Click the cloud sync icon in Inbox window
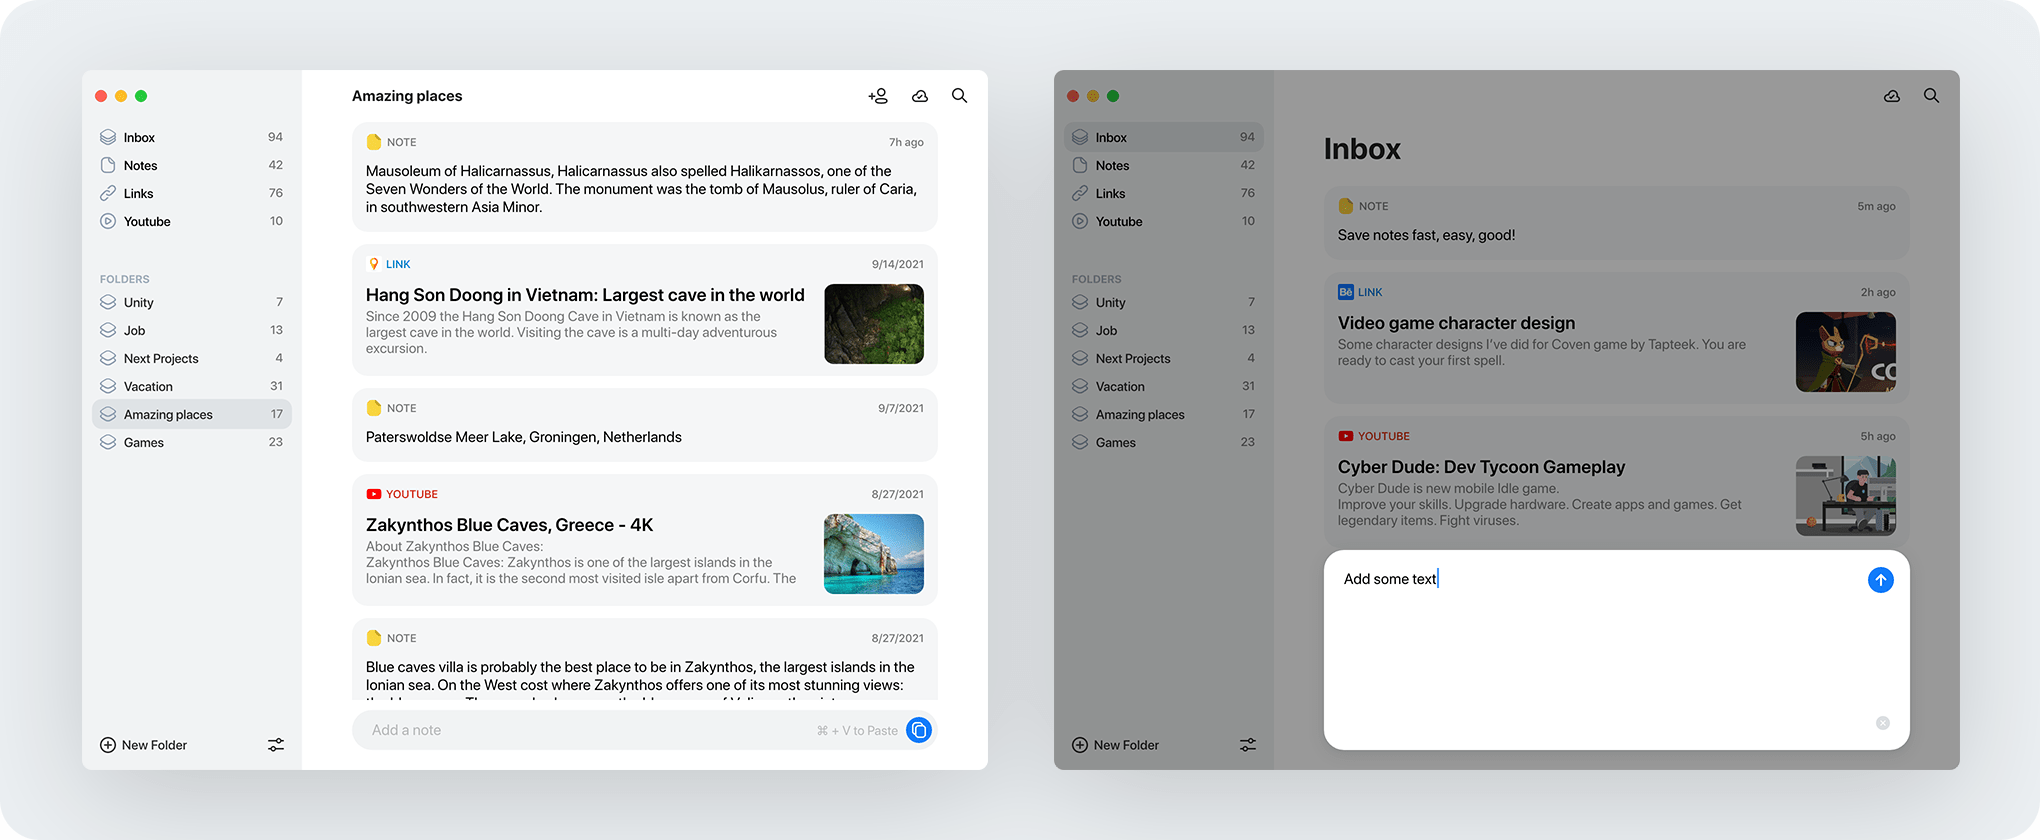2040x840 pixels. pyautogui.click(x=1891, y=96)
